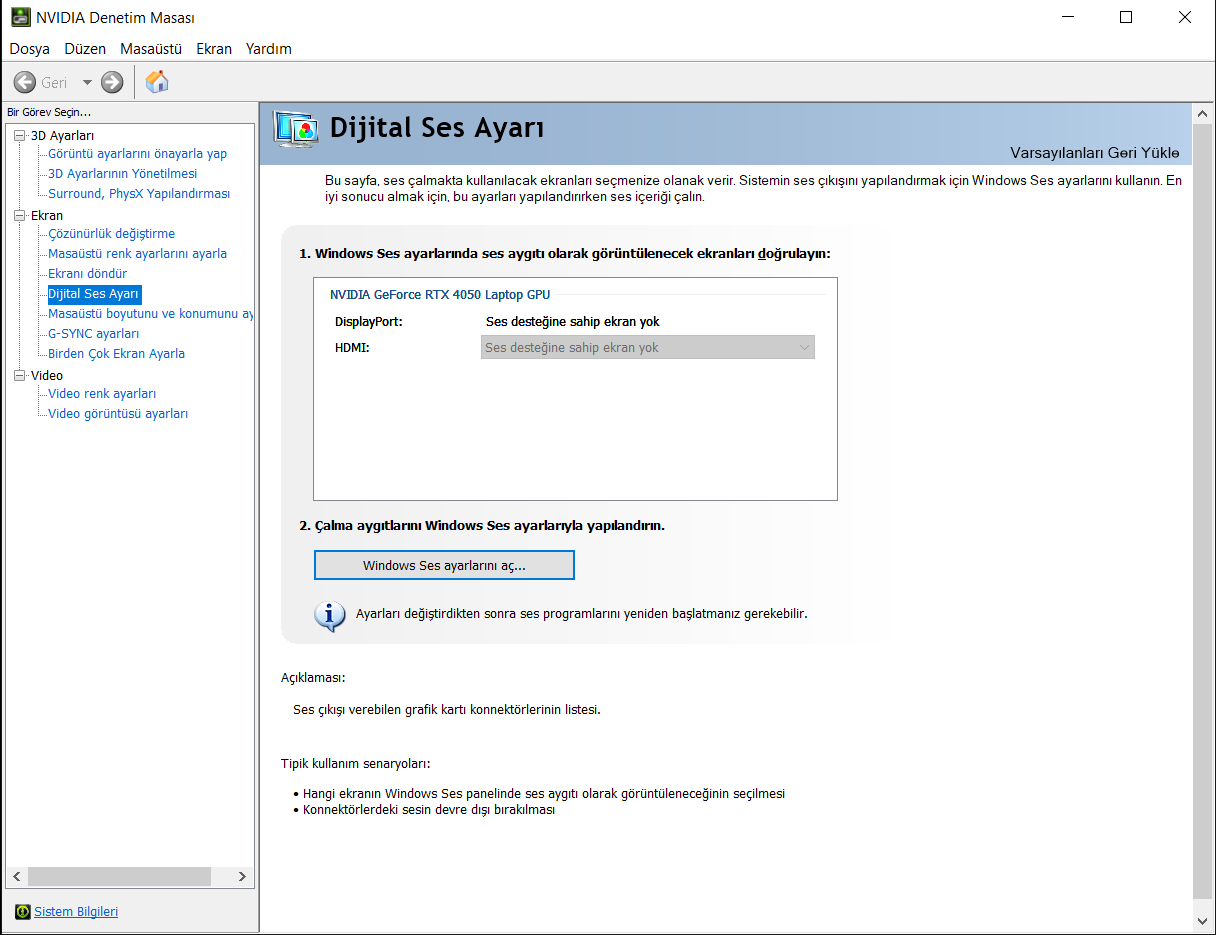Go to the Home page icon
This screenshot has width=1216, height=935.
coord(157,82)
